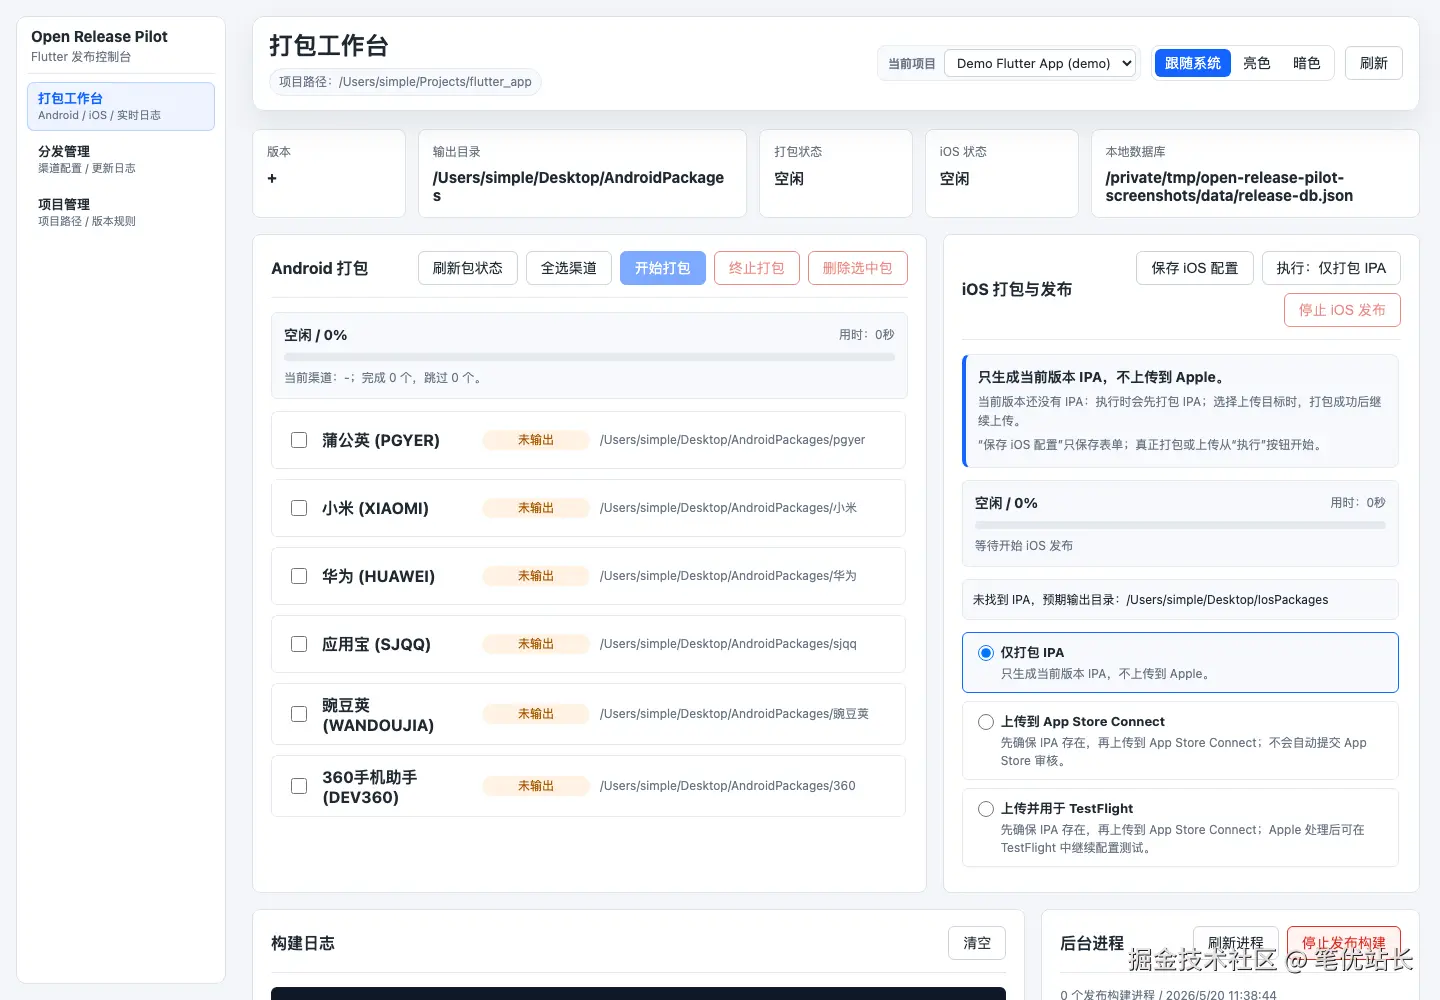1440x1000 pixels.
Task: Click the 0 个发布构建进程 status line
Action: tap(1168, 995)
